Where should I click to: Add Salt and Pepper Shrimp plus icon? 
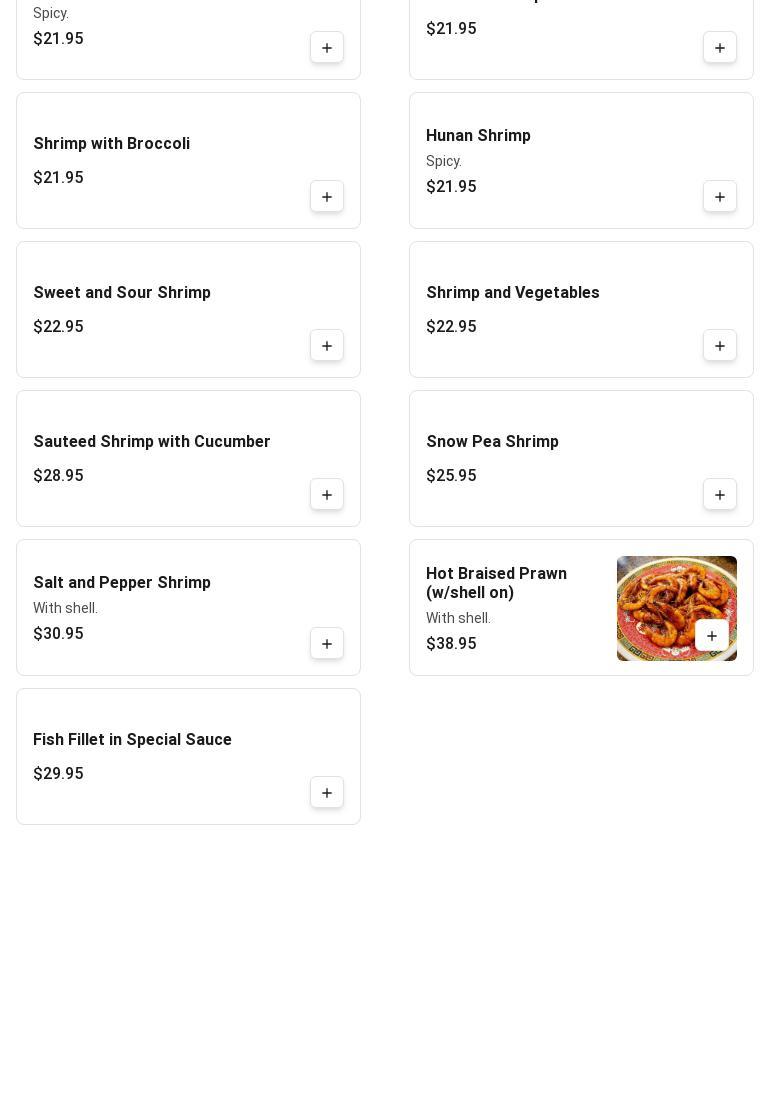(x=327, y=644)
